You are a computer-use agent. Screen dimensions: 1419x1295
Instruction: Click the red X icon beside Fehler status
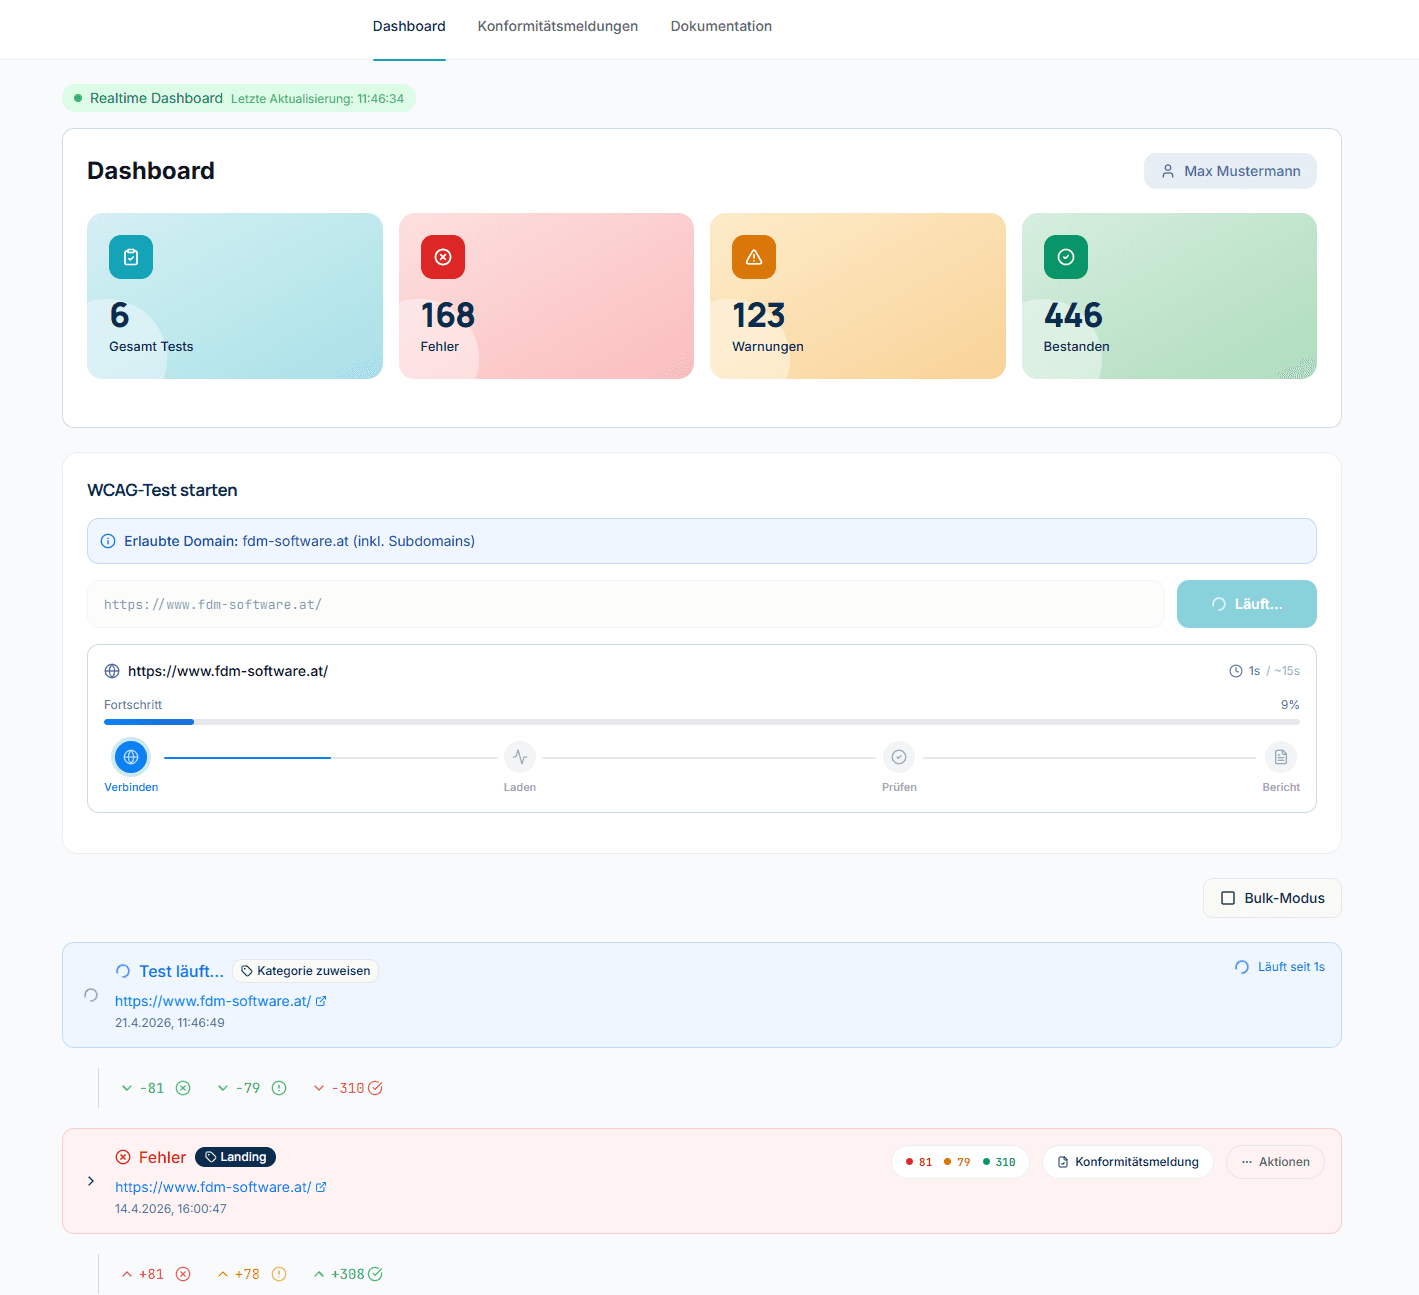tap(123, 1157)
